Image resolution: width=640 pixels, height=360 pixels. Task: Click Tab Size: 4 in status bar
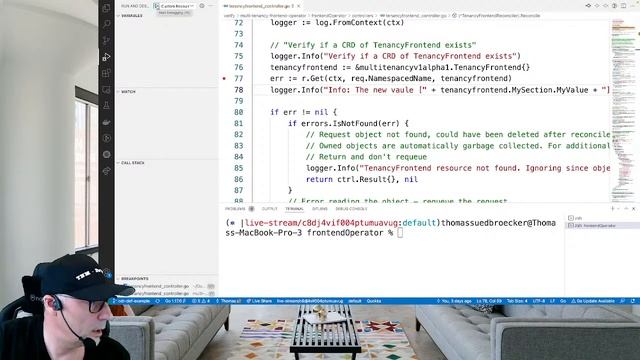[x=517, y=301]
